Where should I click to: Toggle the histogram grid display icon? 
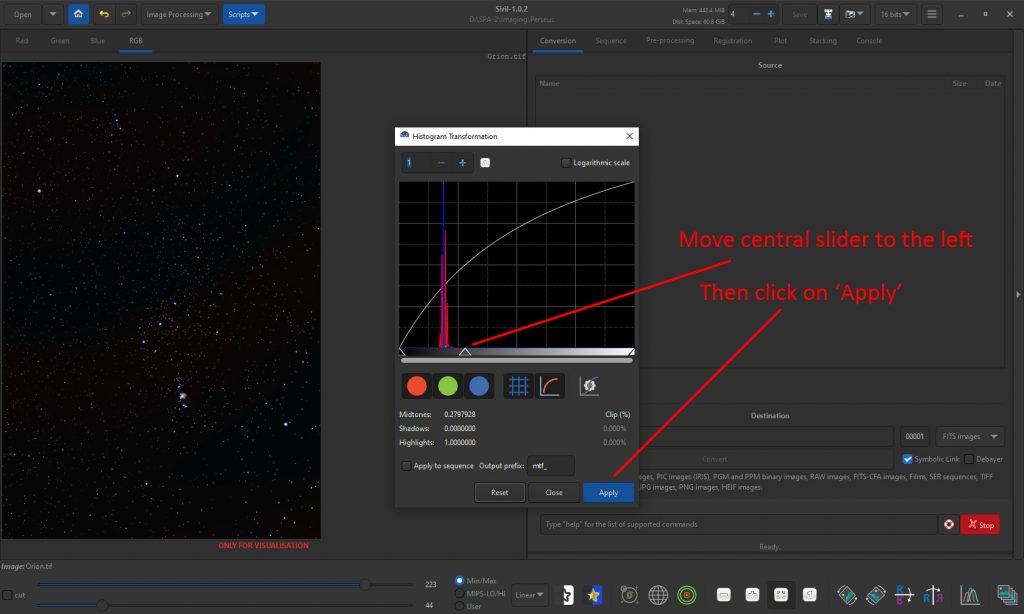519,386
